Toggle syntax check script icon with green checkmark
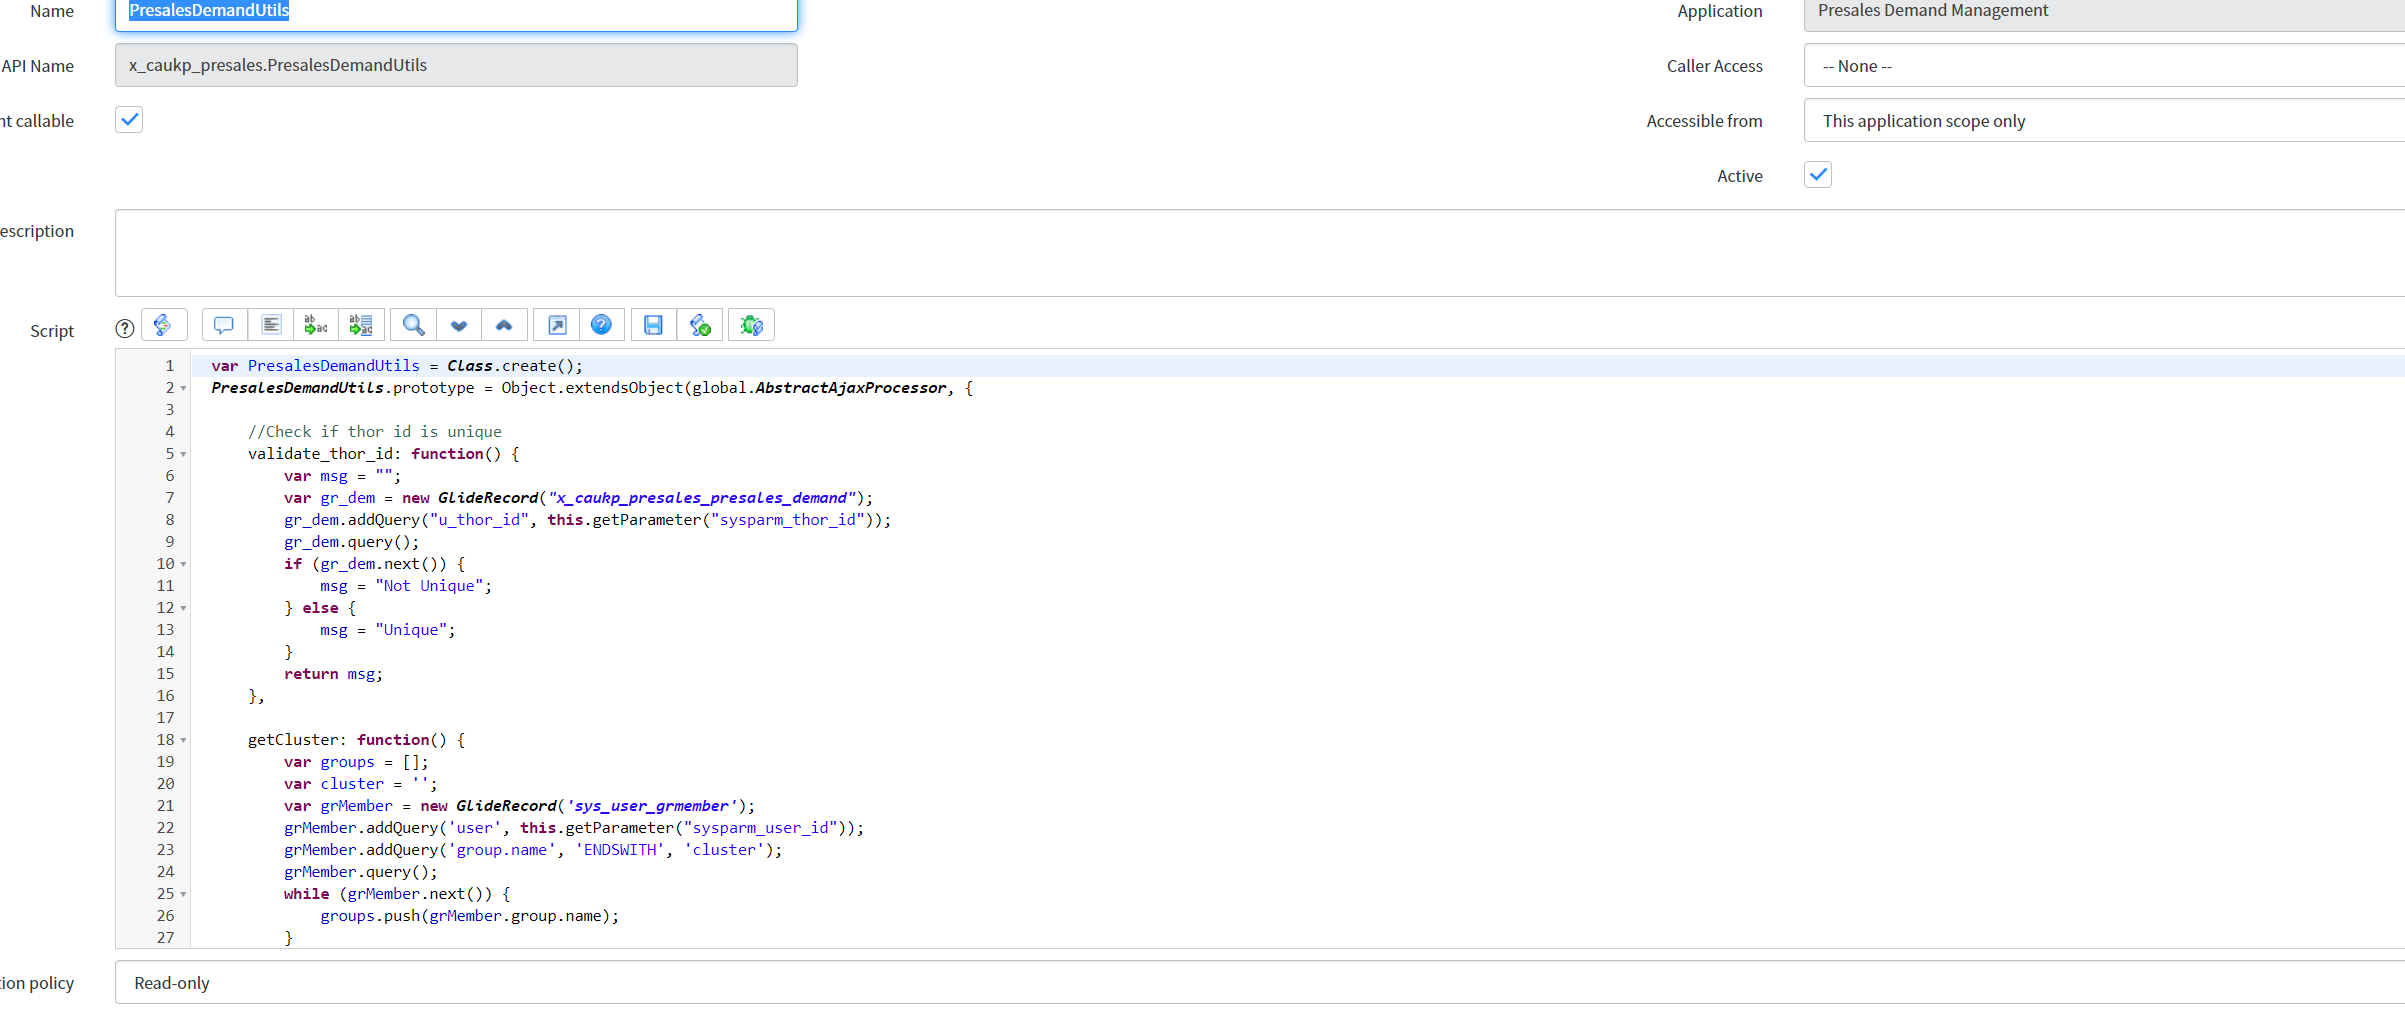Viewport: 2405px width, 1029px height. coord(700,325)
